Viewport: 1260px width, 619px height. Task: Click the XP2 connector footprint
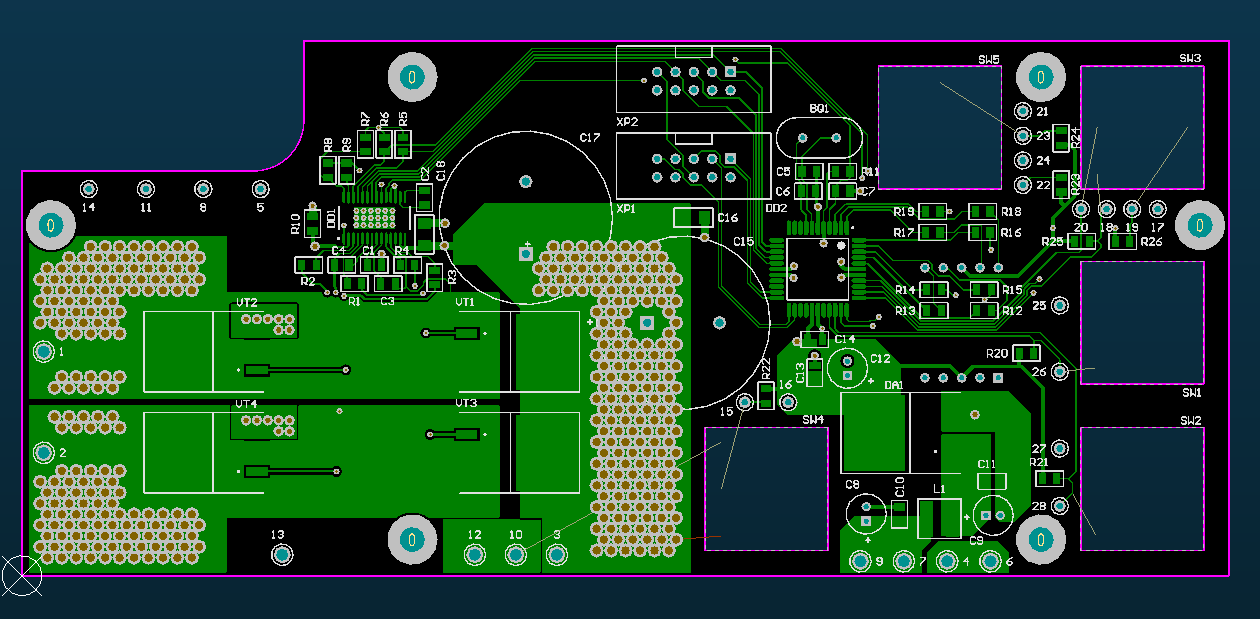pos(694,79)
